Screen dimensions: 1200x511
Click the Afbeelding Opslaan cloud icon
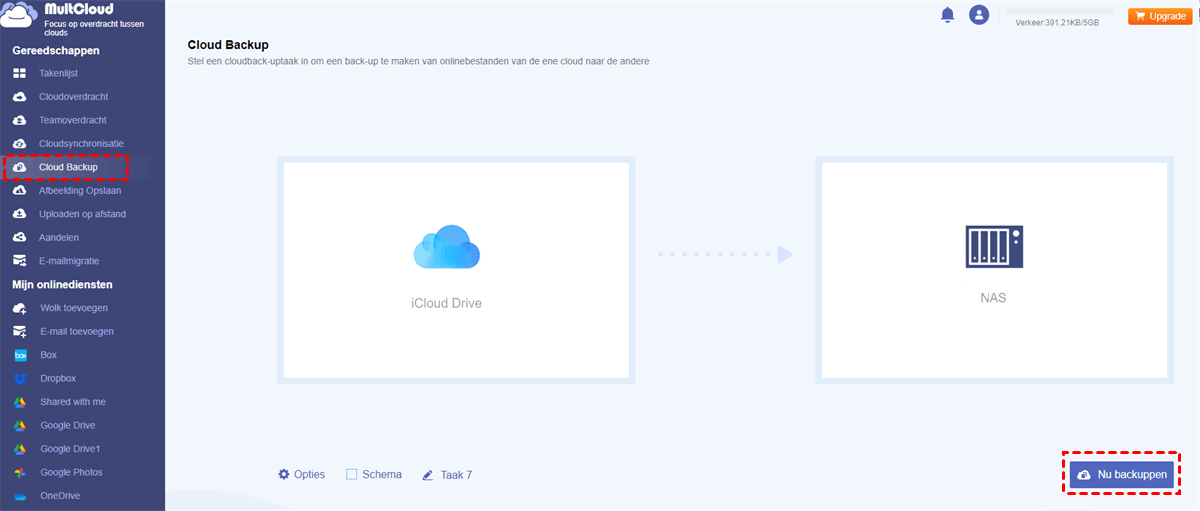pos(20,190)
